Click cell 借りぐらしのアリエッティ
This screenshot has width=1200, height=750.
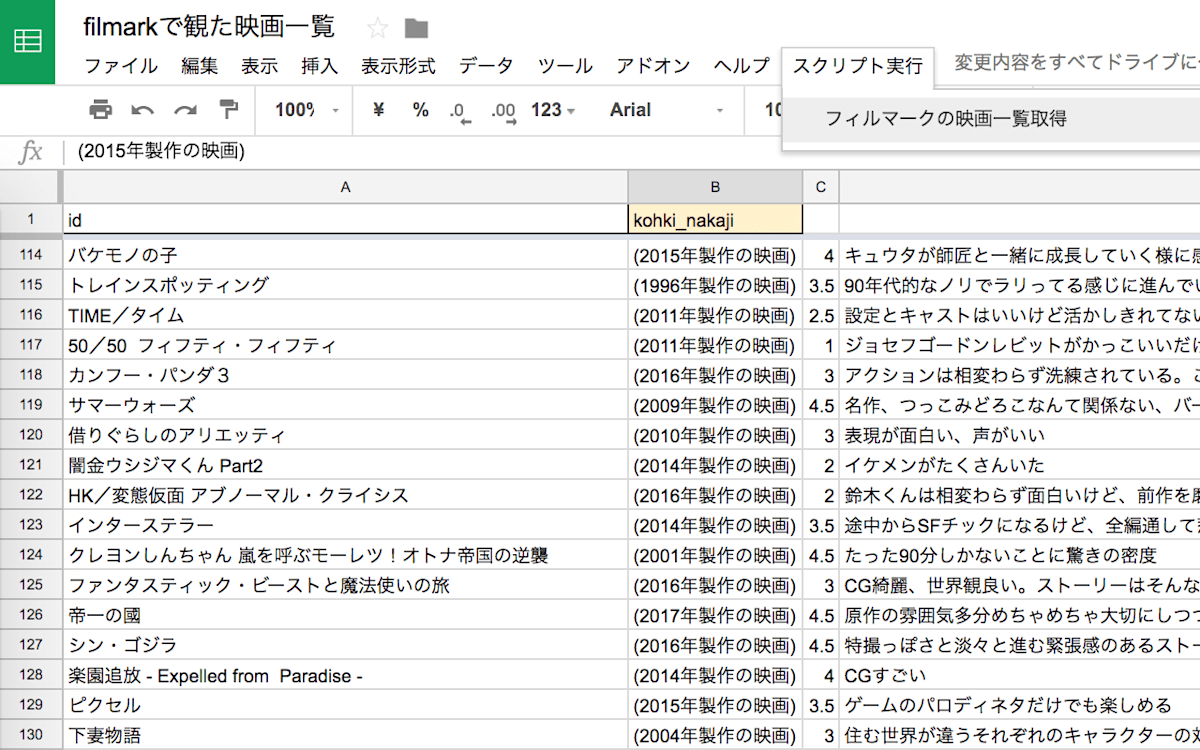(345, 435)
